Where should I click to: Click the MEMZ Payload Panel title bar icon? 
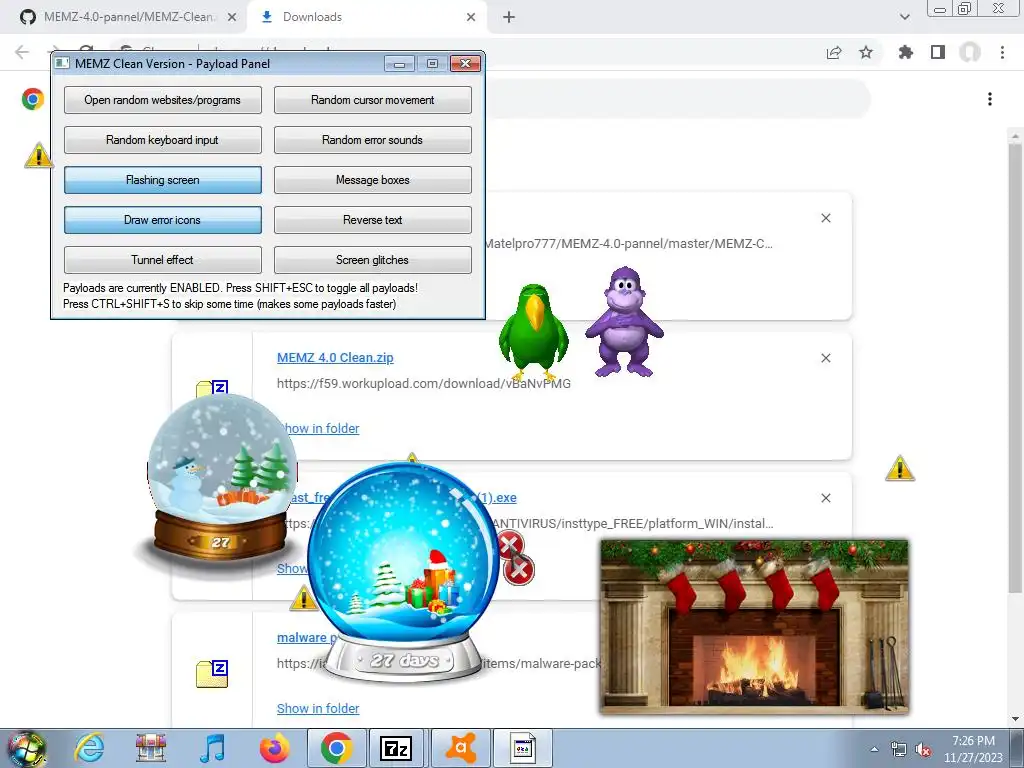pyautogui.click(x=62, y=63)
